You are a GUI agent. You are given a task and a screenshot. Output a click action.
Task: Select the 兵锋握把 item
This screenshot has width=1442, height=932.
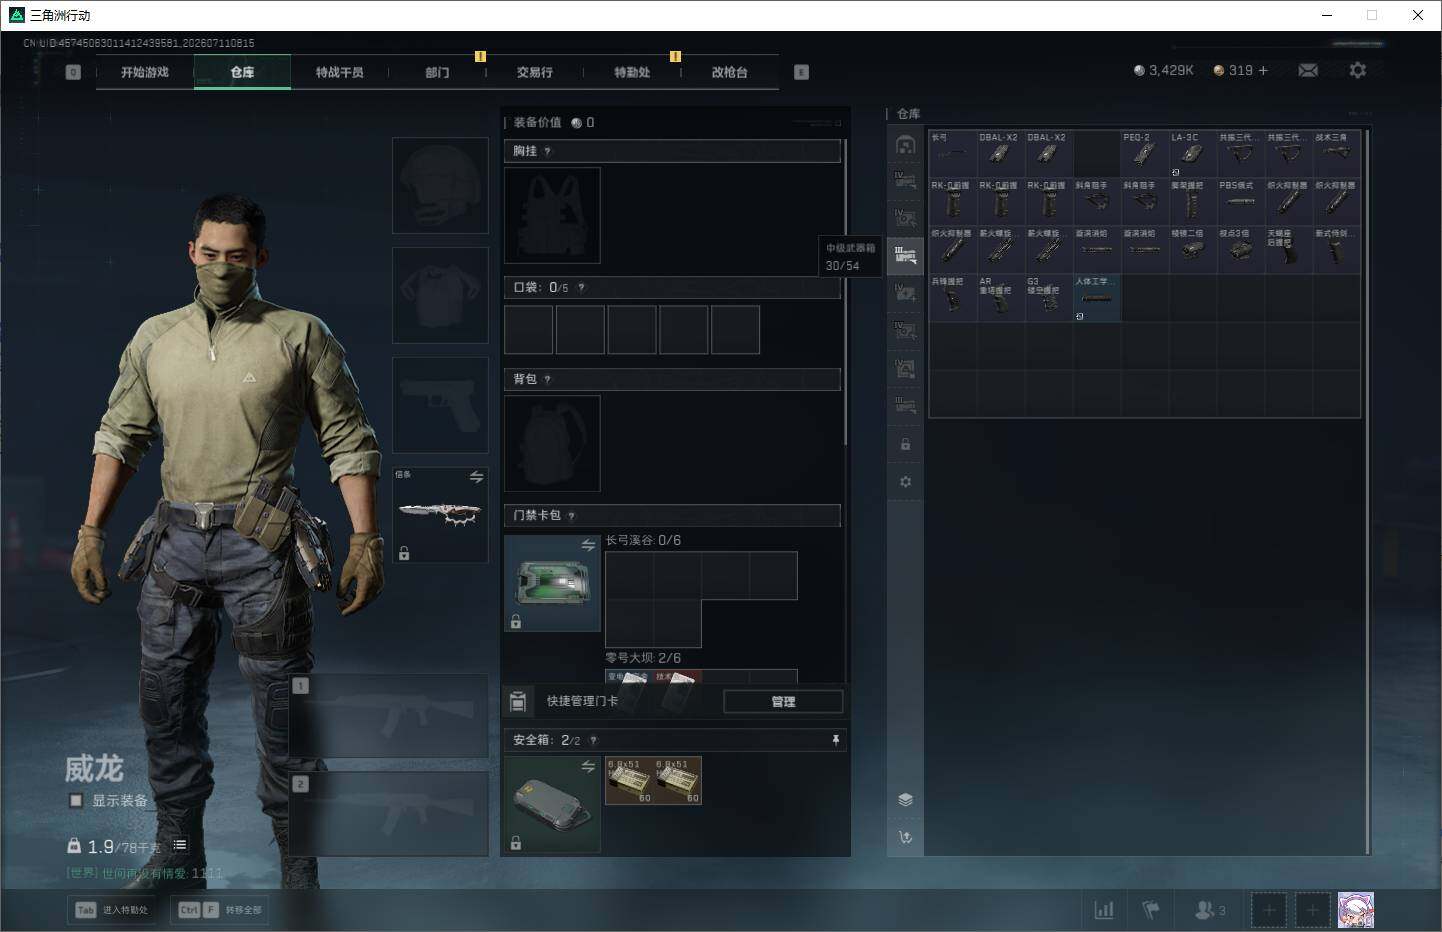pyautogui.click(x=953, y=298)
